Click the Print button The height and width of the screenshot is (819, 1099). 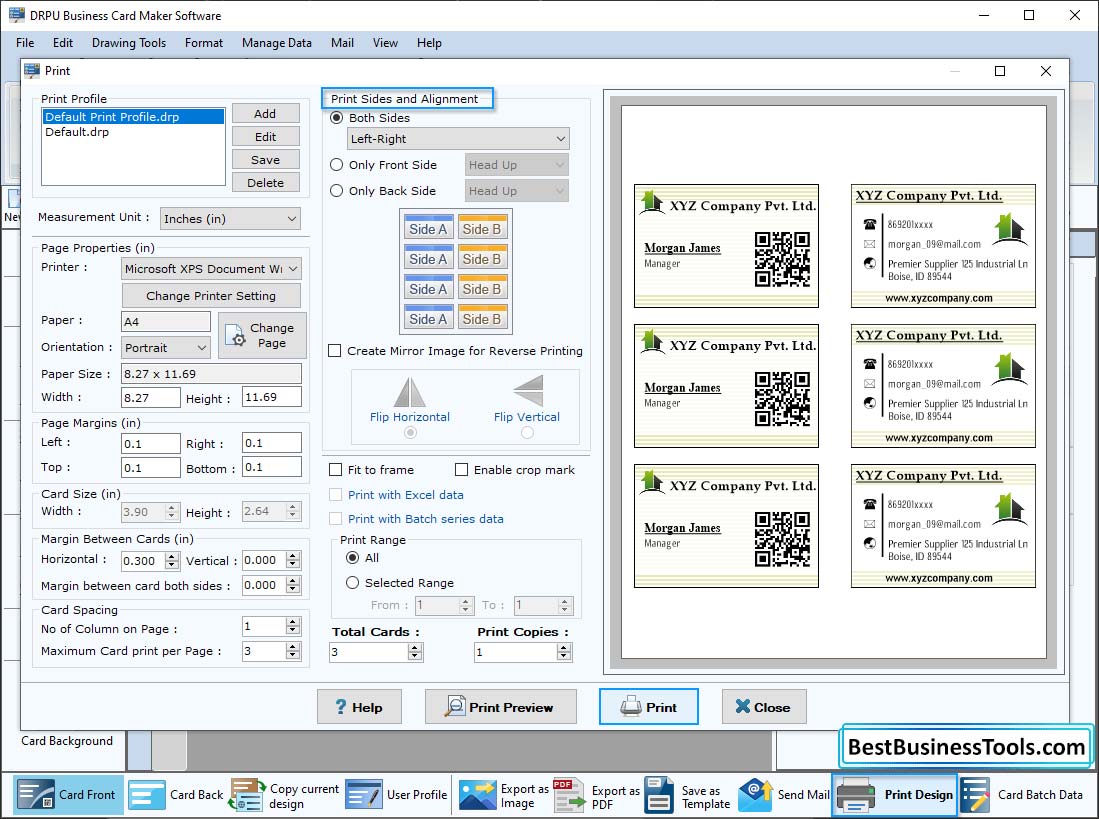coord(648,707)
